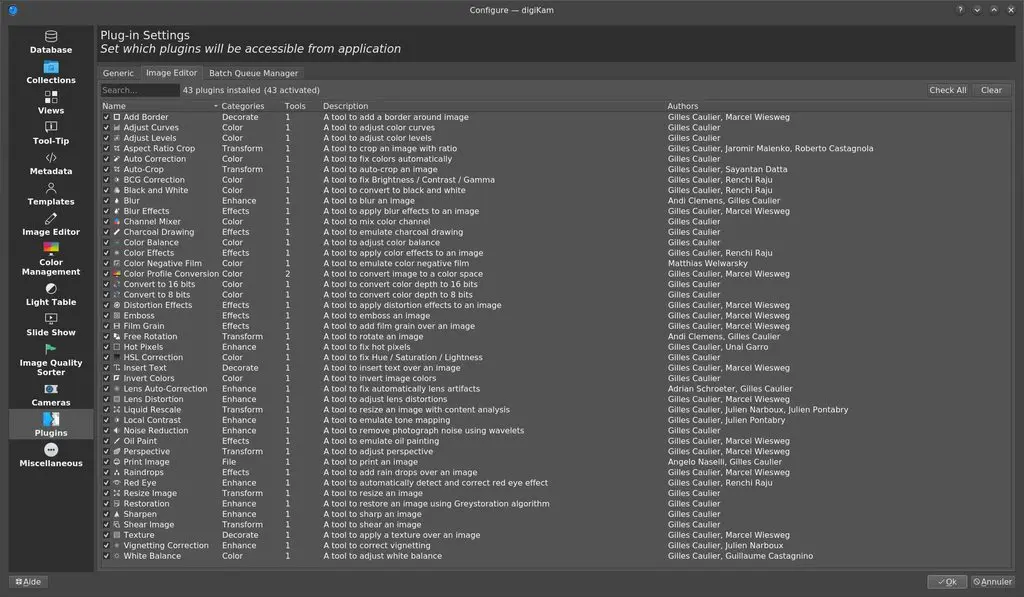Image resolution: width=1024 pixels, height=597 pixels.
Task: Open the Cameras settings section
Action: [x=49, y=396]
